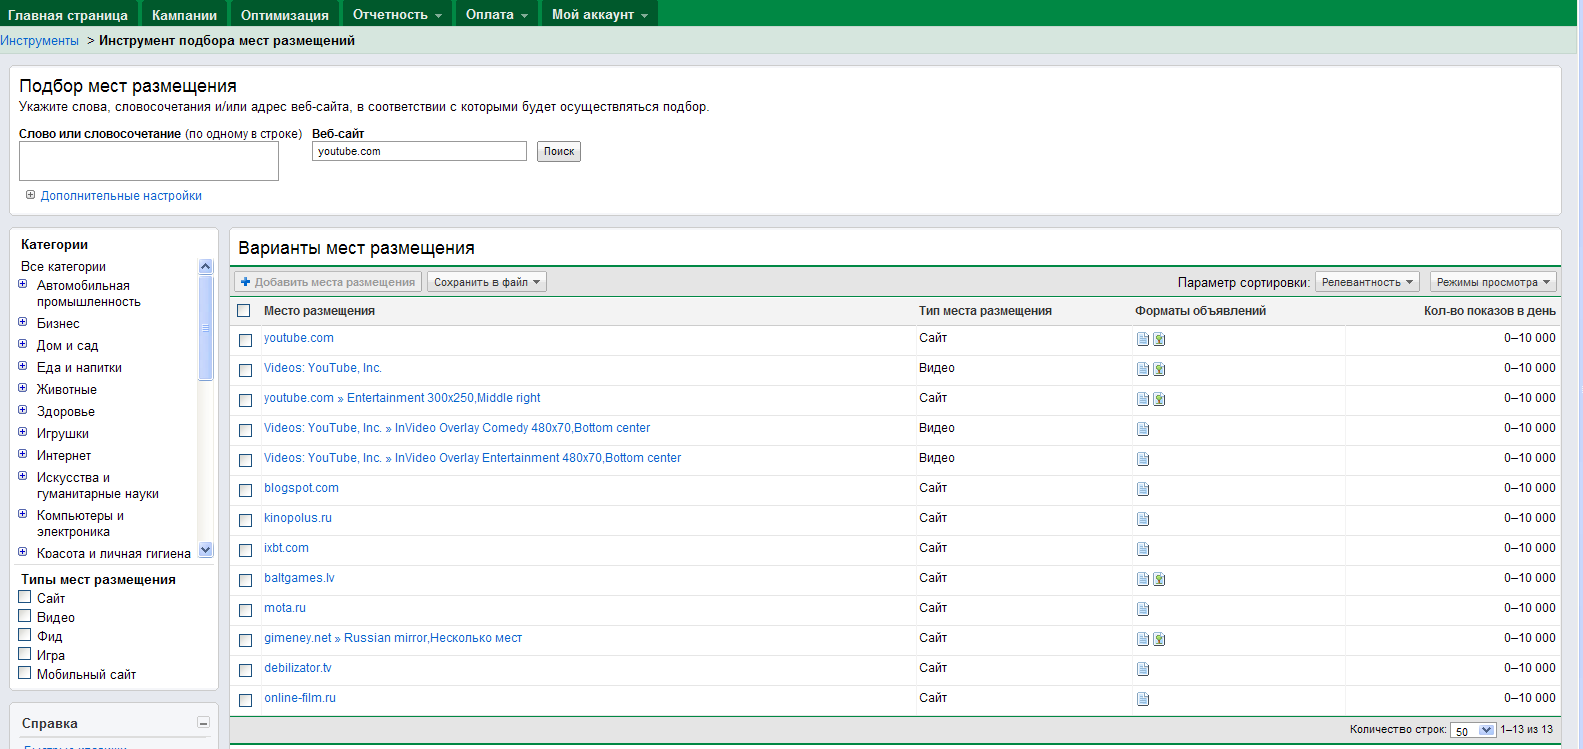The height and width of the screenshot is (749, 1583).
Task: Expand the Интернет category node
Action: coord(23,454)
